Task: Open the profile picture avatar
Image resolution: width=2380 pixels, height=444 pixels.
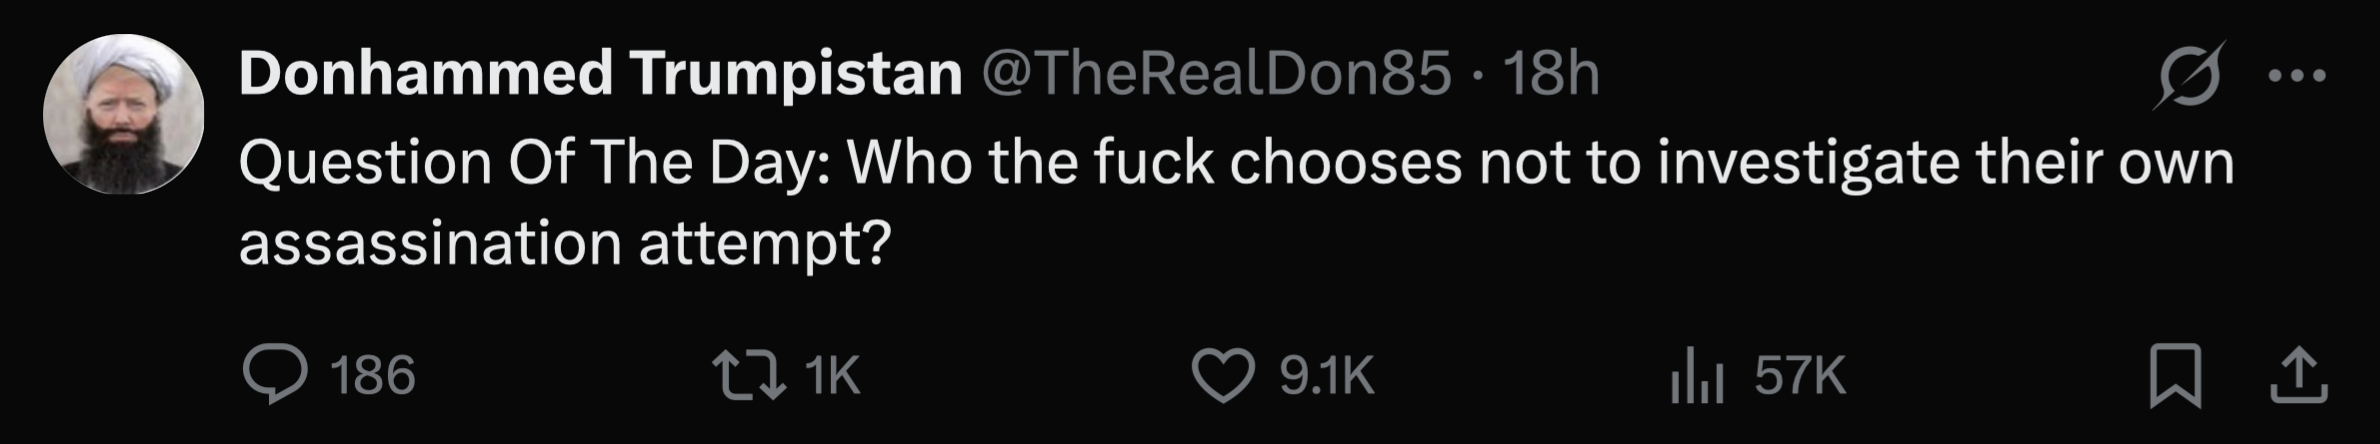Action: pos(123,114)
